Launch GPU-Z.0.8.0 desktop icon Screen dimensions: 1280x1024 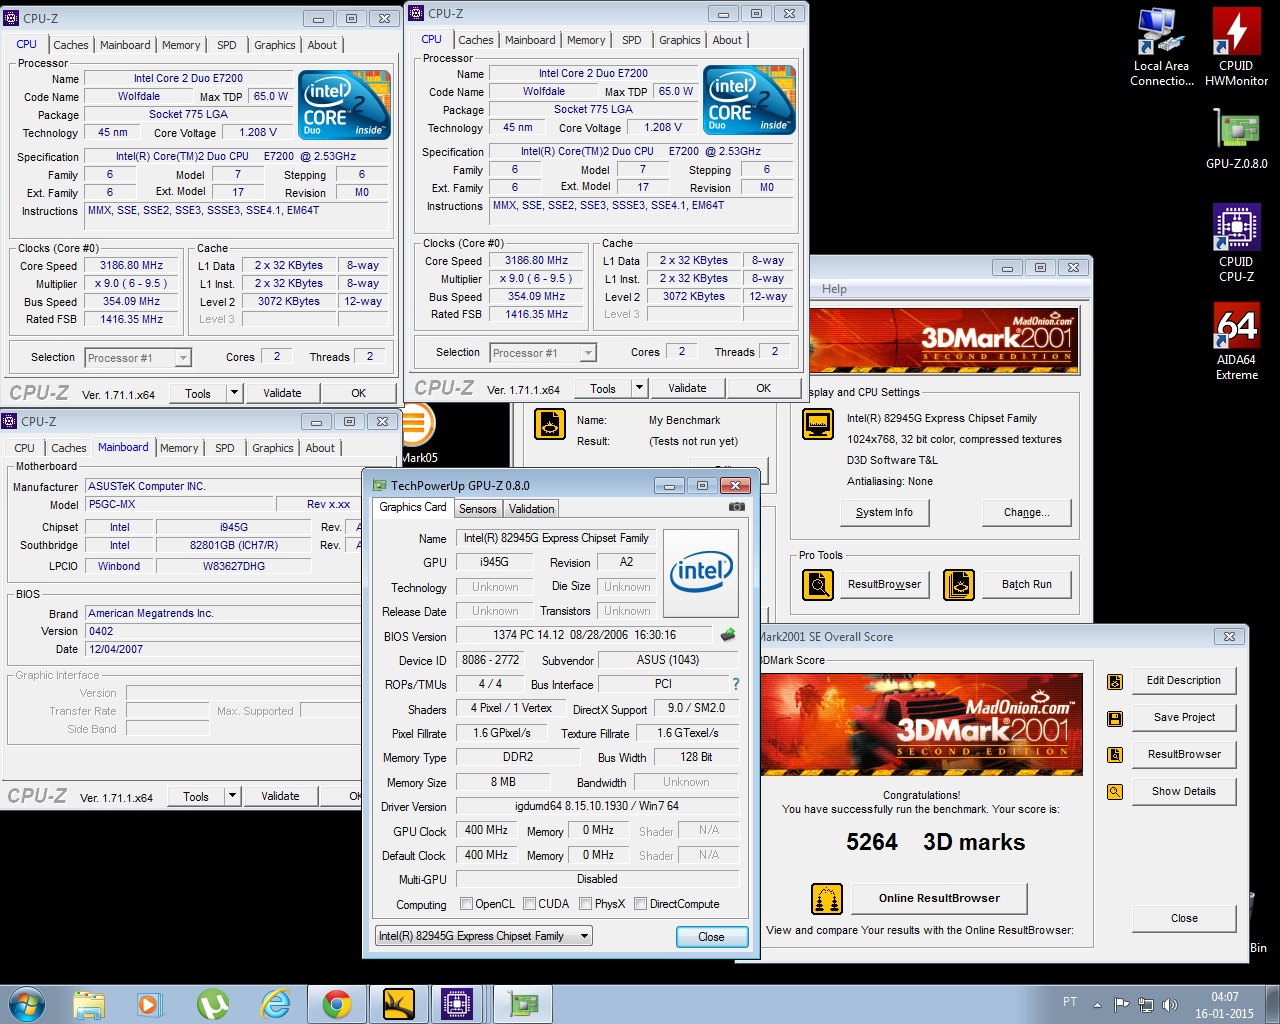click(1236, 140)
